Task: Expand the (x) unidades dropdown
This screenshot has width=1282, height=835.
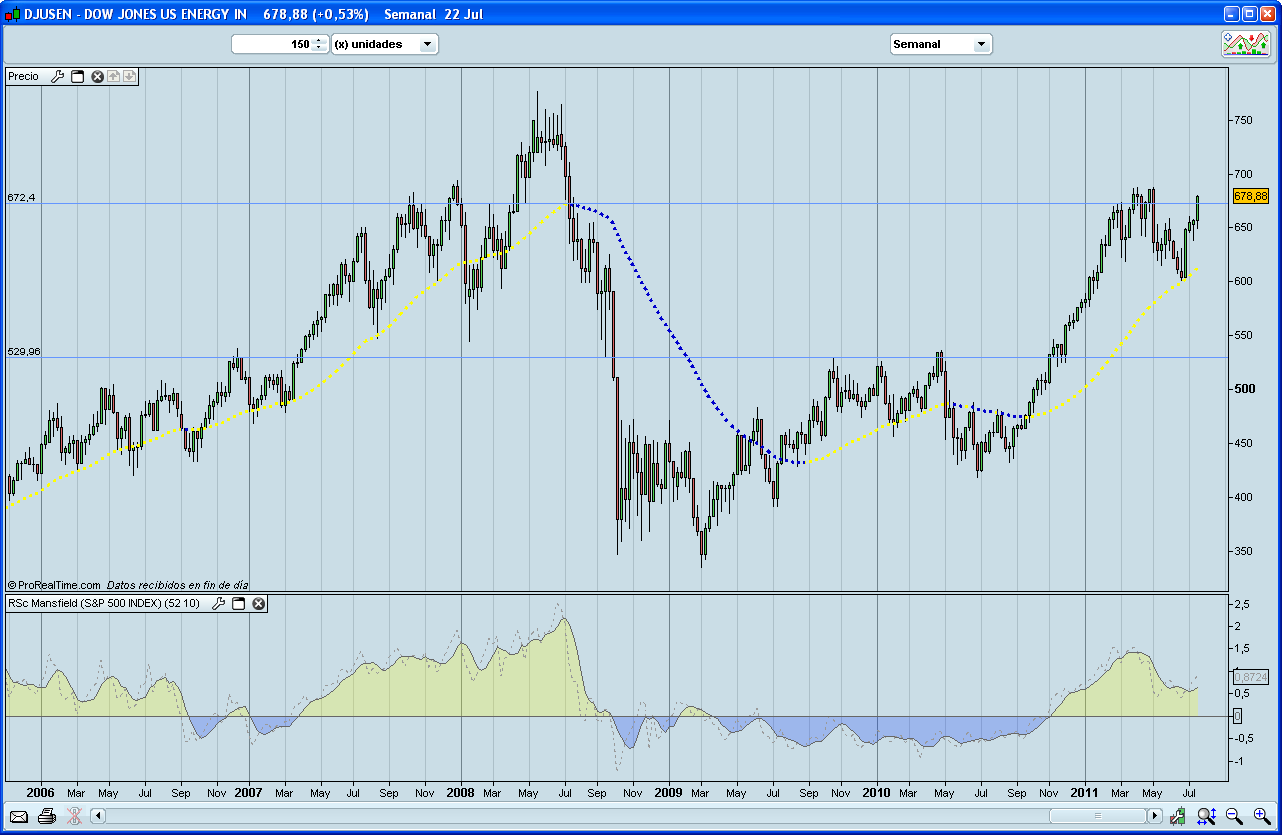Action: pyautogui.click(x=427, y=44)
